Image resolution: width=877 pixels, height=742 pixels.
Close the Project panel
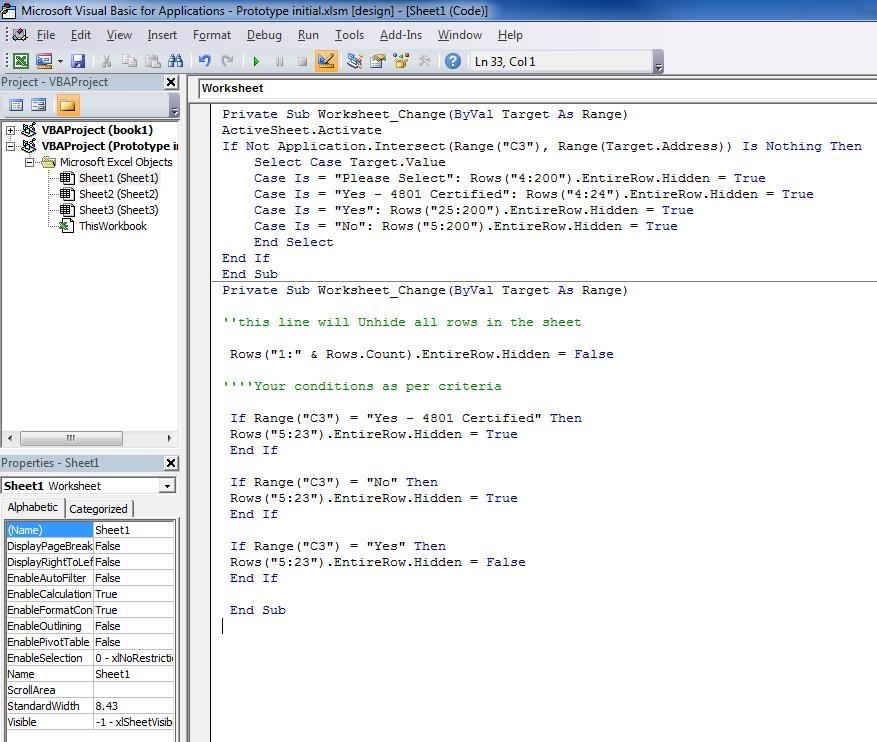pos(171,83)
